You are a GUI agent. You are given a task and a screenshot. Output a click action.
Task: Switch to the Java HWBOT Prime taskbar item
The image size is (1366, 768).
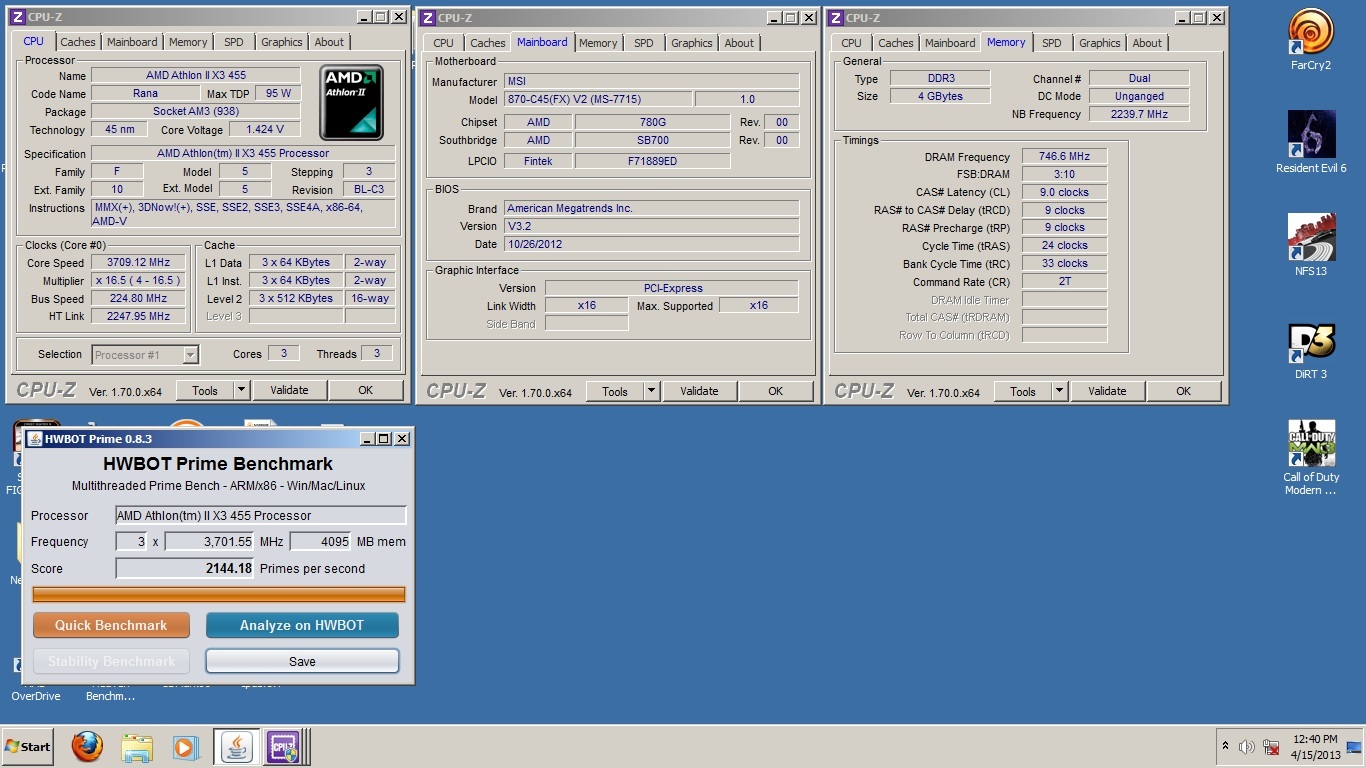click(x=237, y=747)
